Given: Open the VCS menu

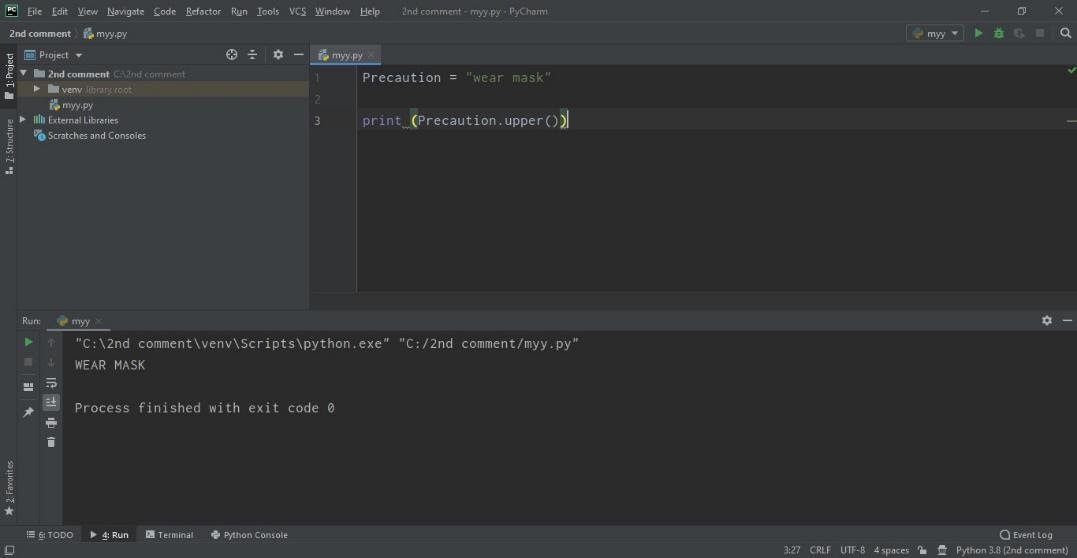Looking at the screenshot, I should click(x=297, y=12).
